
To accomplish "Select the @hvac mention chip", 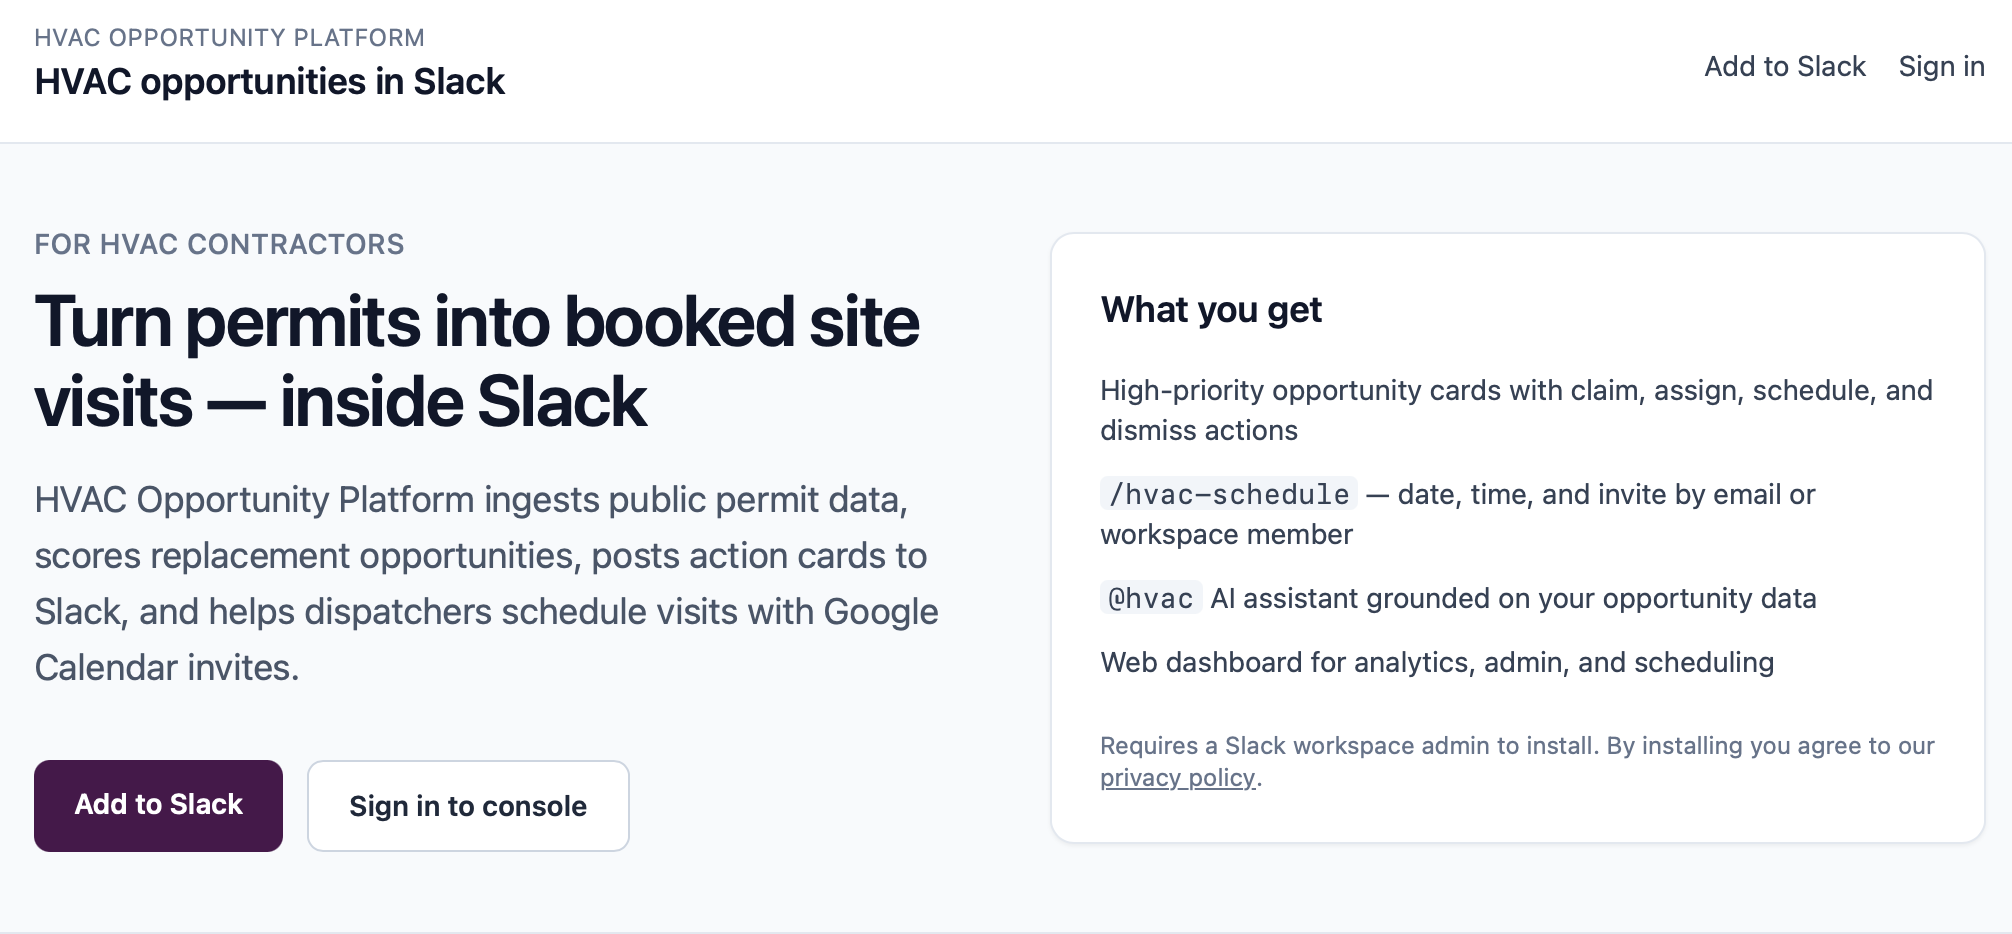I will pos(1150,598).
